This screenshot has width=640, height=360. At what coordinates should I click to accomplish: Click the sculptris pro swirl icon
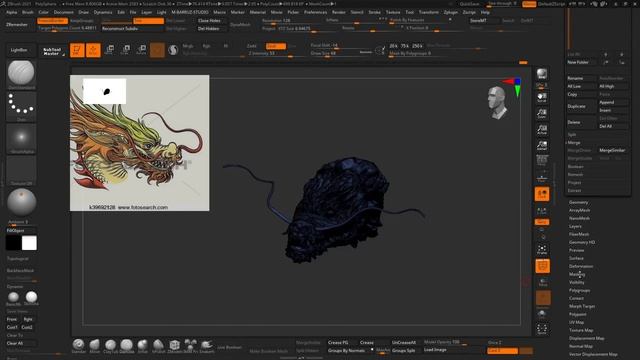[x=173, y=50]
